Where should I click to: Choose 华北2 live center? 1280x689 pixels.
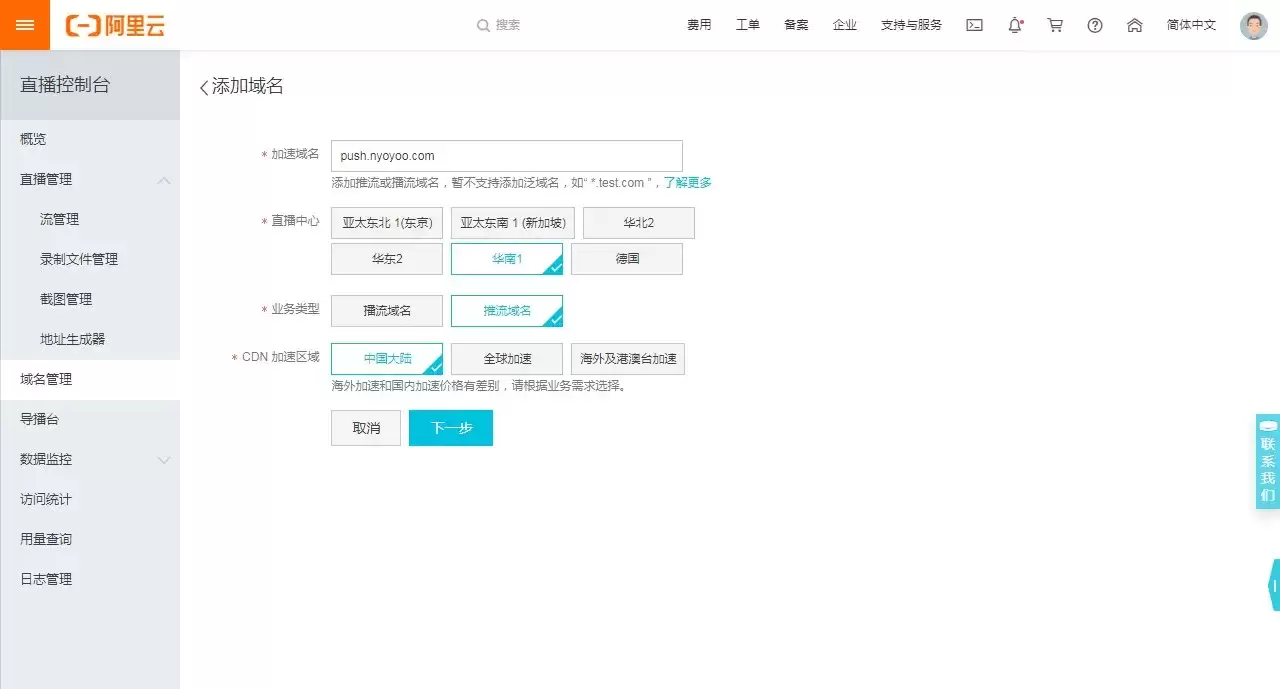point(639,223)
